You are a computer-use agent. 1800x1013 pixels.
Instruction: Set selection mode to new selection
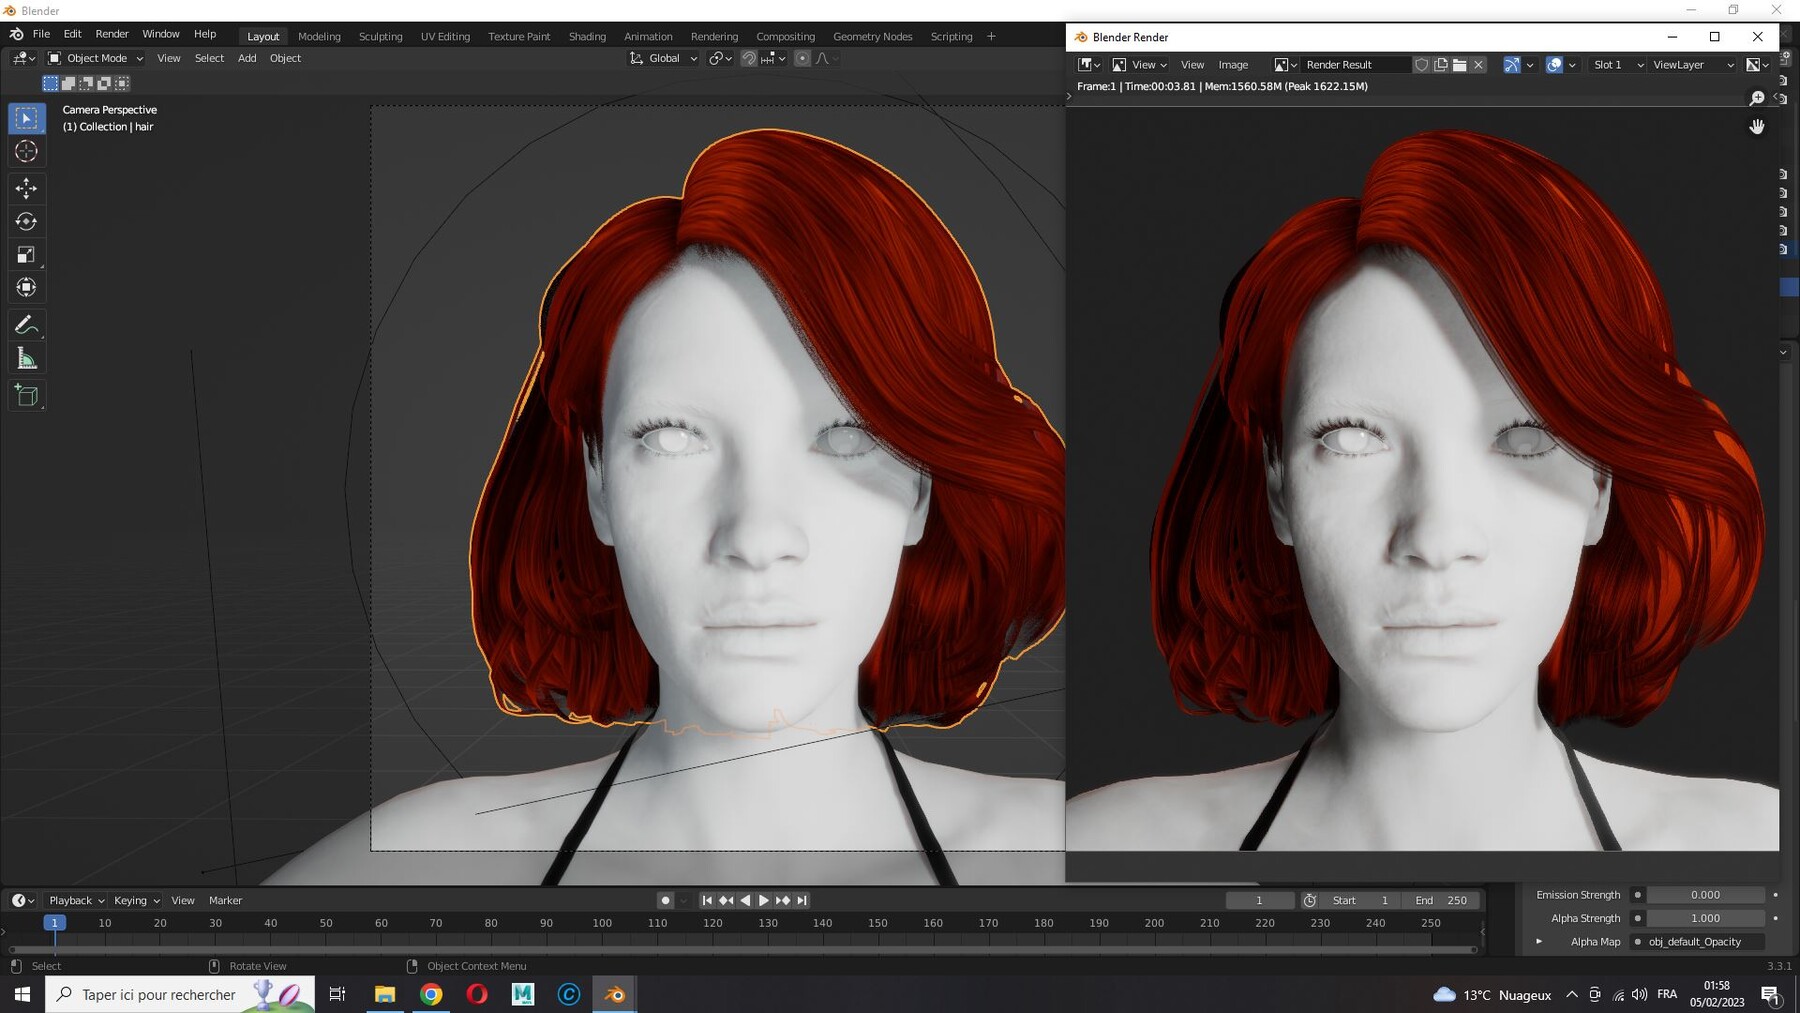tap(50, 83)
